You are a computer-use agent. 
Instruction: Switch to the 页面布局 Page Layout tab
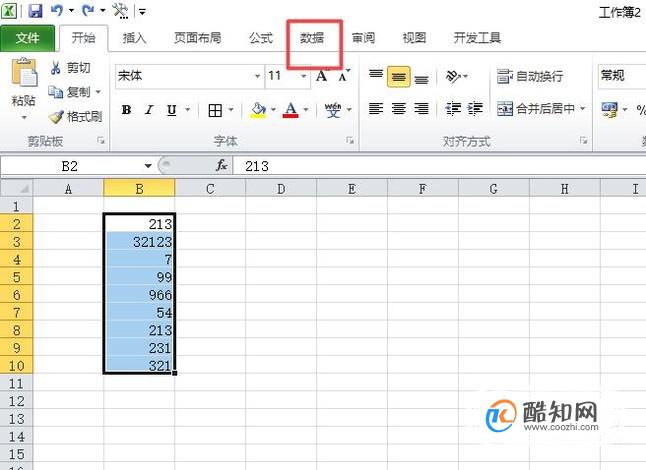click(197, 38)
